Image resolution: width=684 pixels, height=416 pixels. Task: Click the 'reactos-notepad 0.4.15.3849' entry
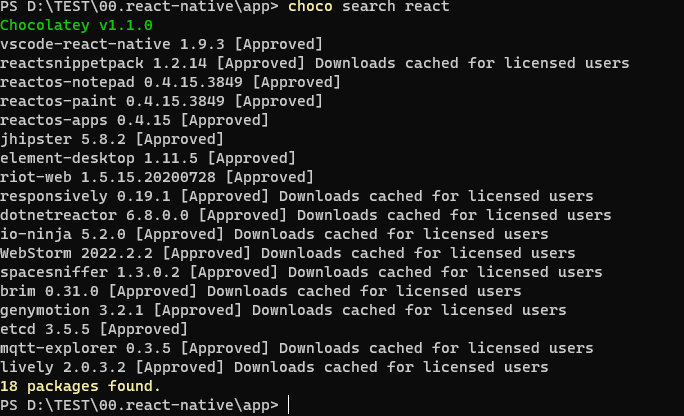pos(170,82)
